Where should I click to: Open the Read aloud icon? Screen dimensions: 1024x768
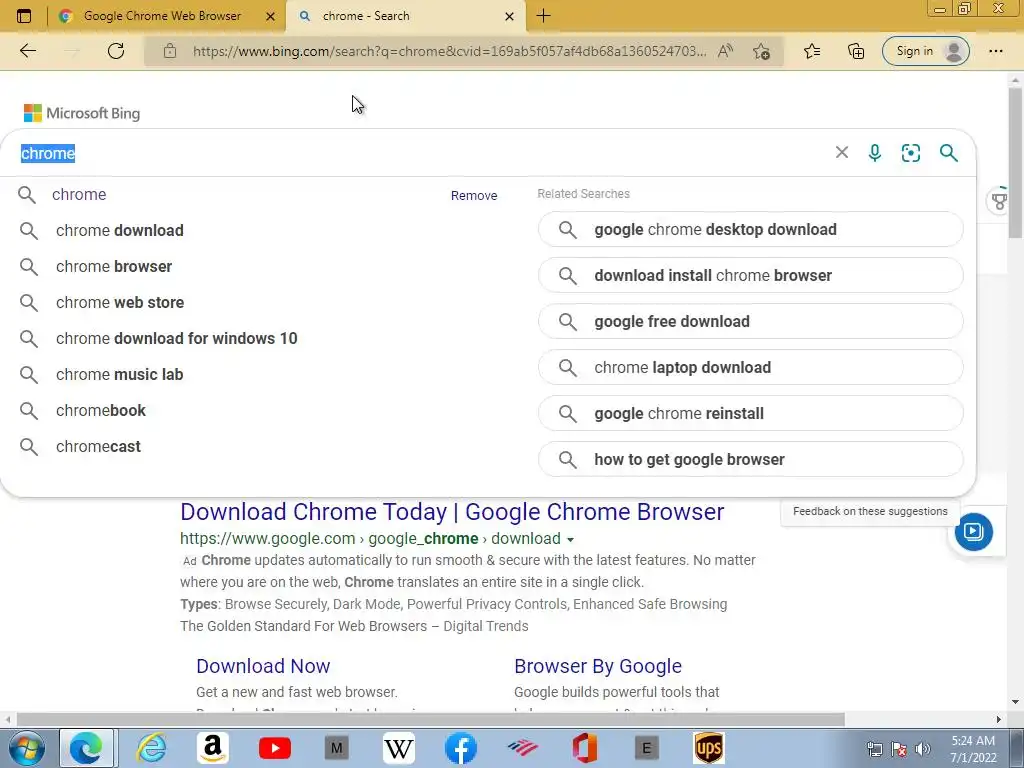pos(725,51)
